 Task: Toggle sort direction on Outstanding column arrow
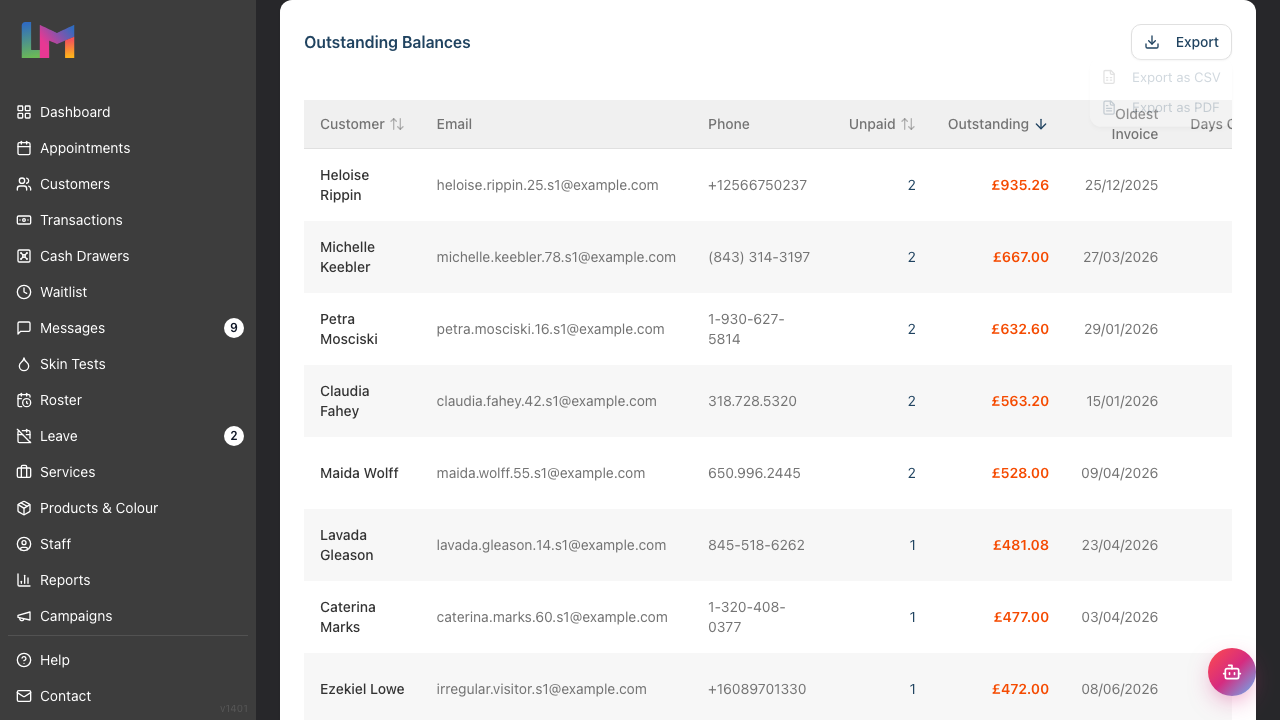[1041, 124]
